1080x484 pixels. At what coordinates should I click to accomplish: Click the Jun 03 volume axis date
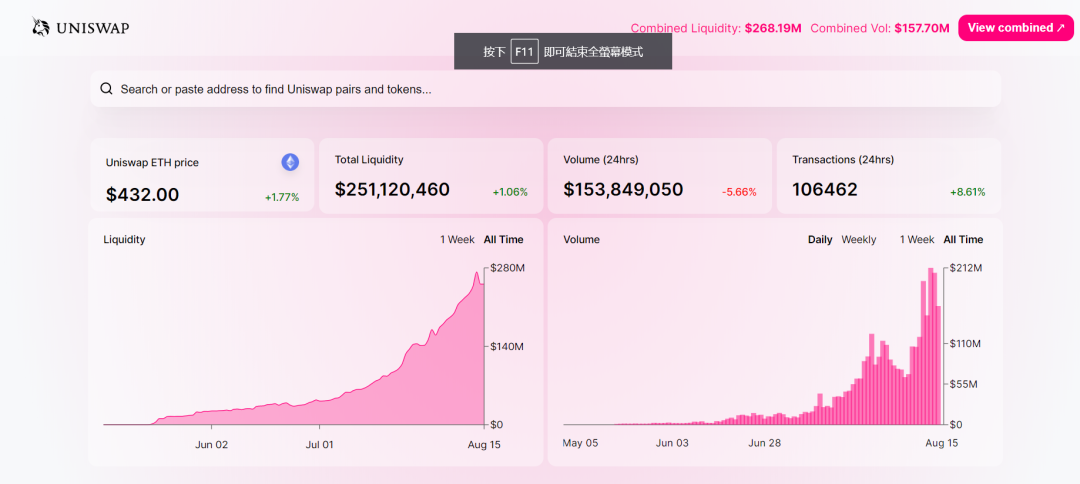(672, 443)
